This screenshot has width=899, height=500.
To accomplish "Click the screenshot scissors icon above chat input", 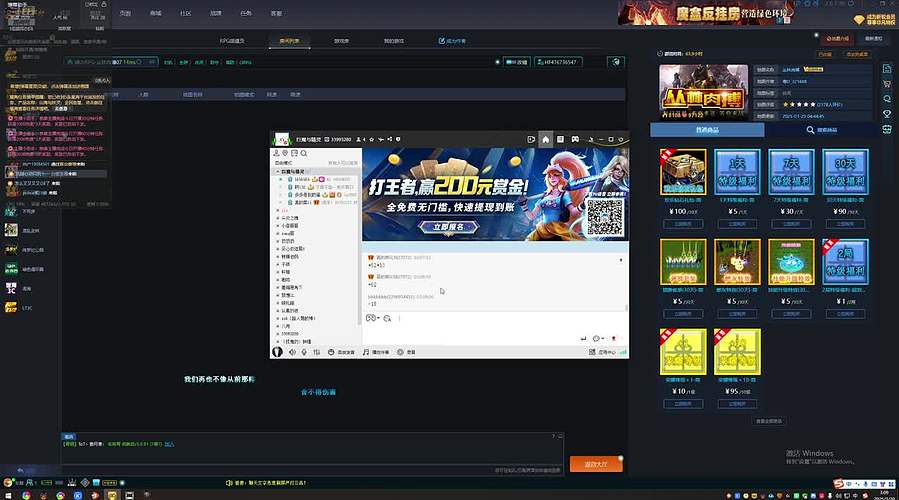I will pyautogui.click(x=387, y=318).
